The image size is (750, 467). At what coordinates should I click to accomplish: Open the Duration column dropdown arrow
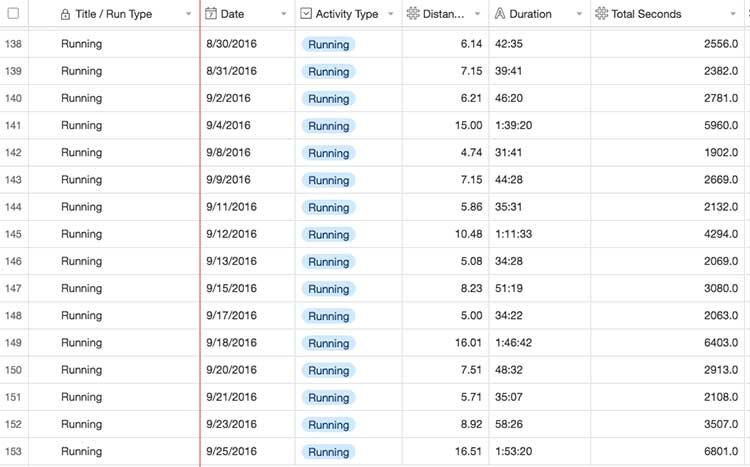tap(578, 15)
